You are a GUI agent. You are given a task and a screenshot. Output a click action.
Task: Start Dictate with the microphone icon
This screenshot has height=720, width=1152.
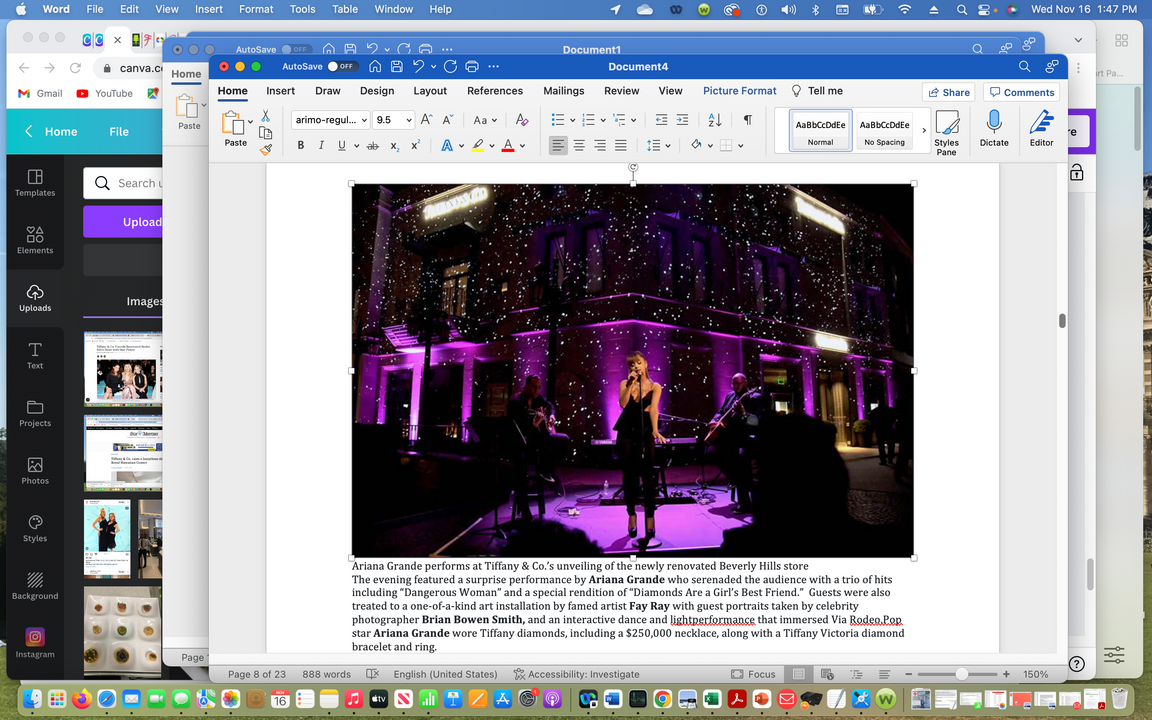[x=994, y=129]
